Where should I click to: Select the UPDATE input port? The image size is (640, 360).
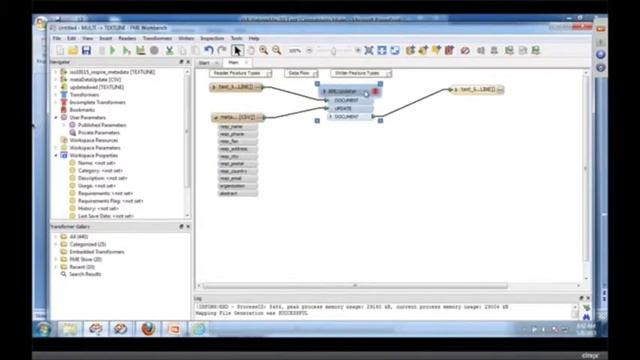[x=351, y=109]
